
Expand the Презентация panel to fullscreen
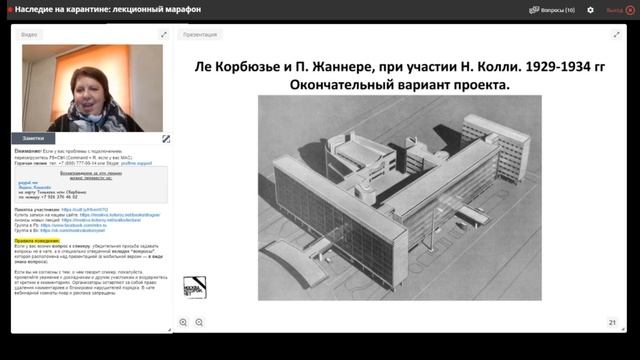616,35
